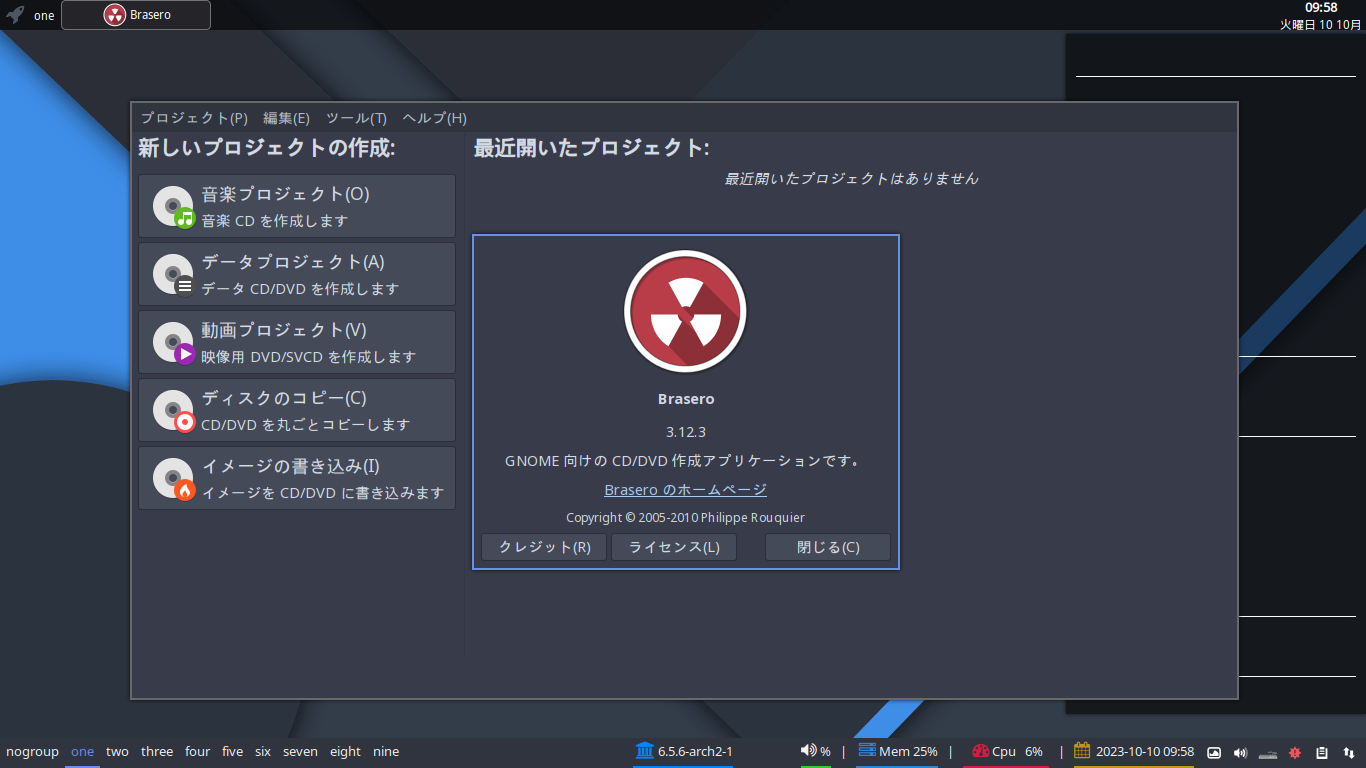The height and width of the screenshot is (768, 1366).
Task: Click the red bug tray icon
Action: click(1294, 752)
